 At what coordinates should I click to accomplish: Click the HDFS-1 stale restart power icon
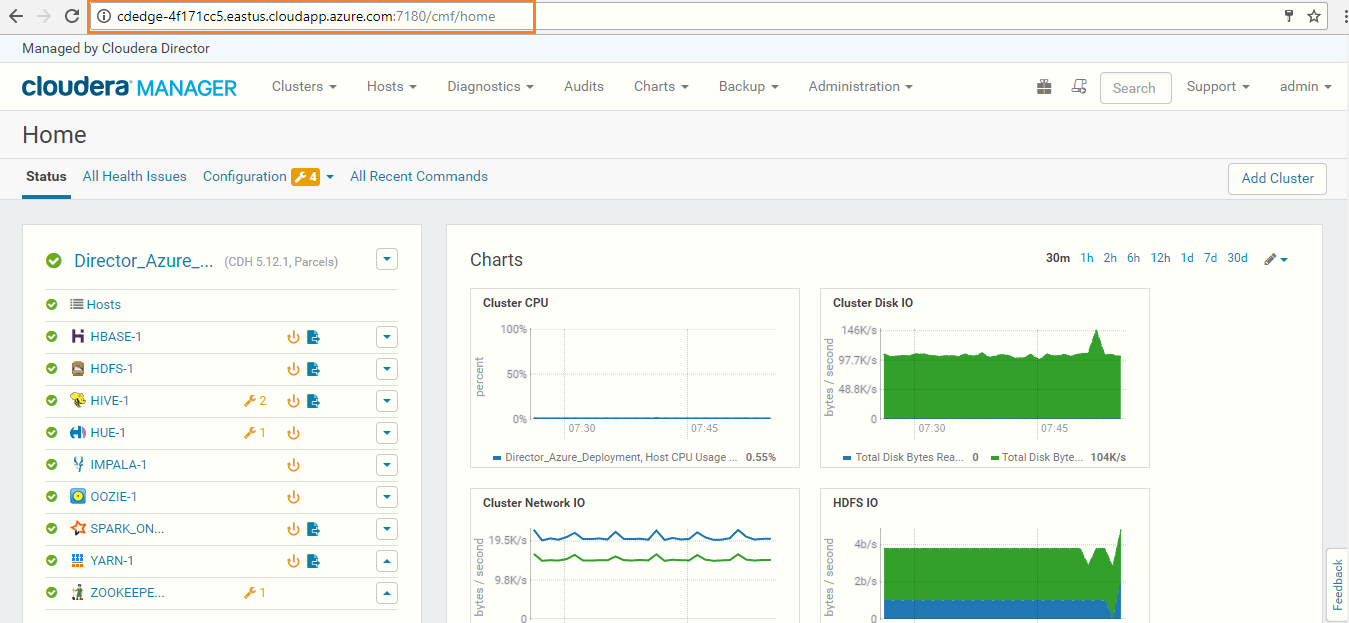(x=293, y=369)
